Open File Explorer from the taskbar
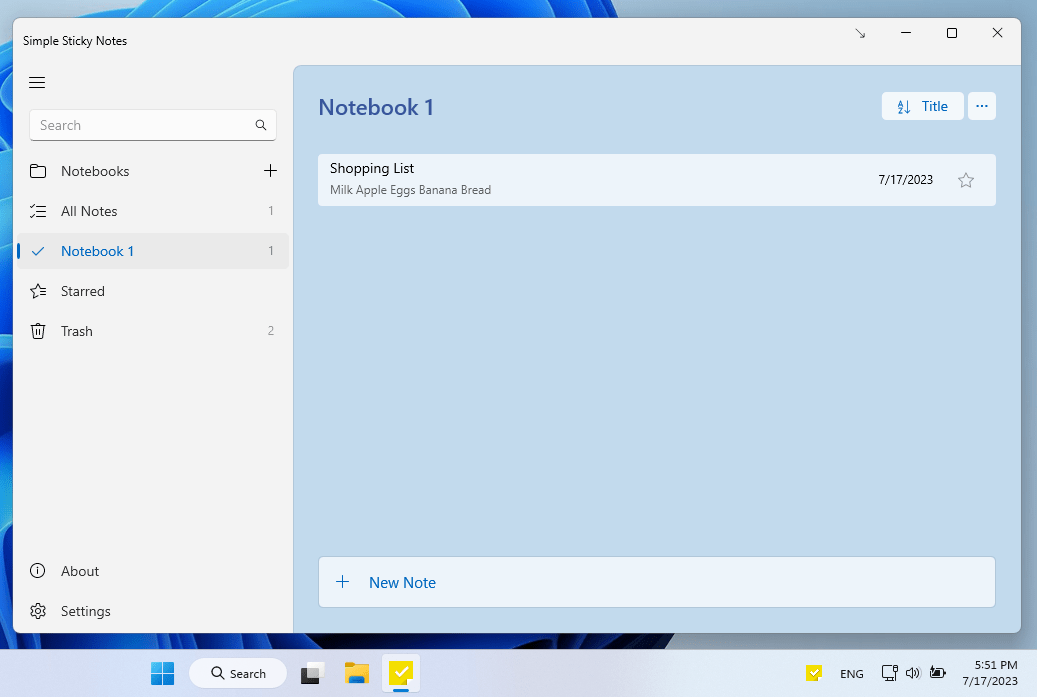This screenshot has width=1037, height=697. pyautogui.click(x=357, y=674)
